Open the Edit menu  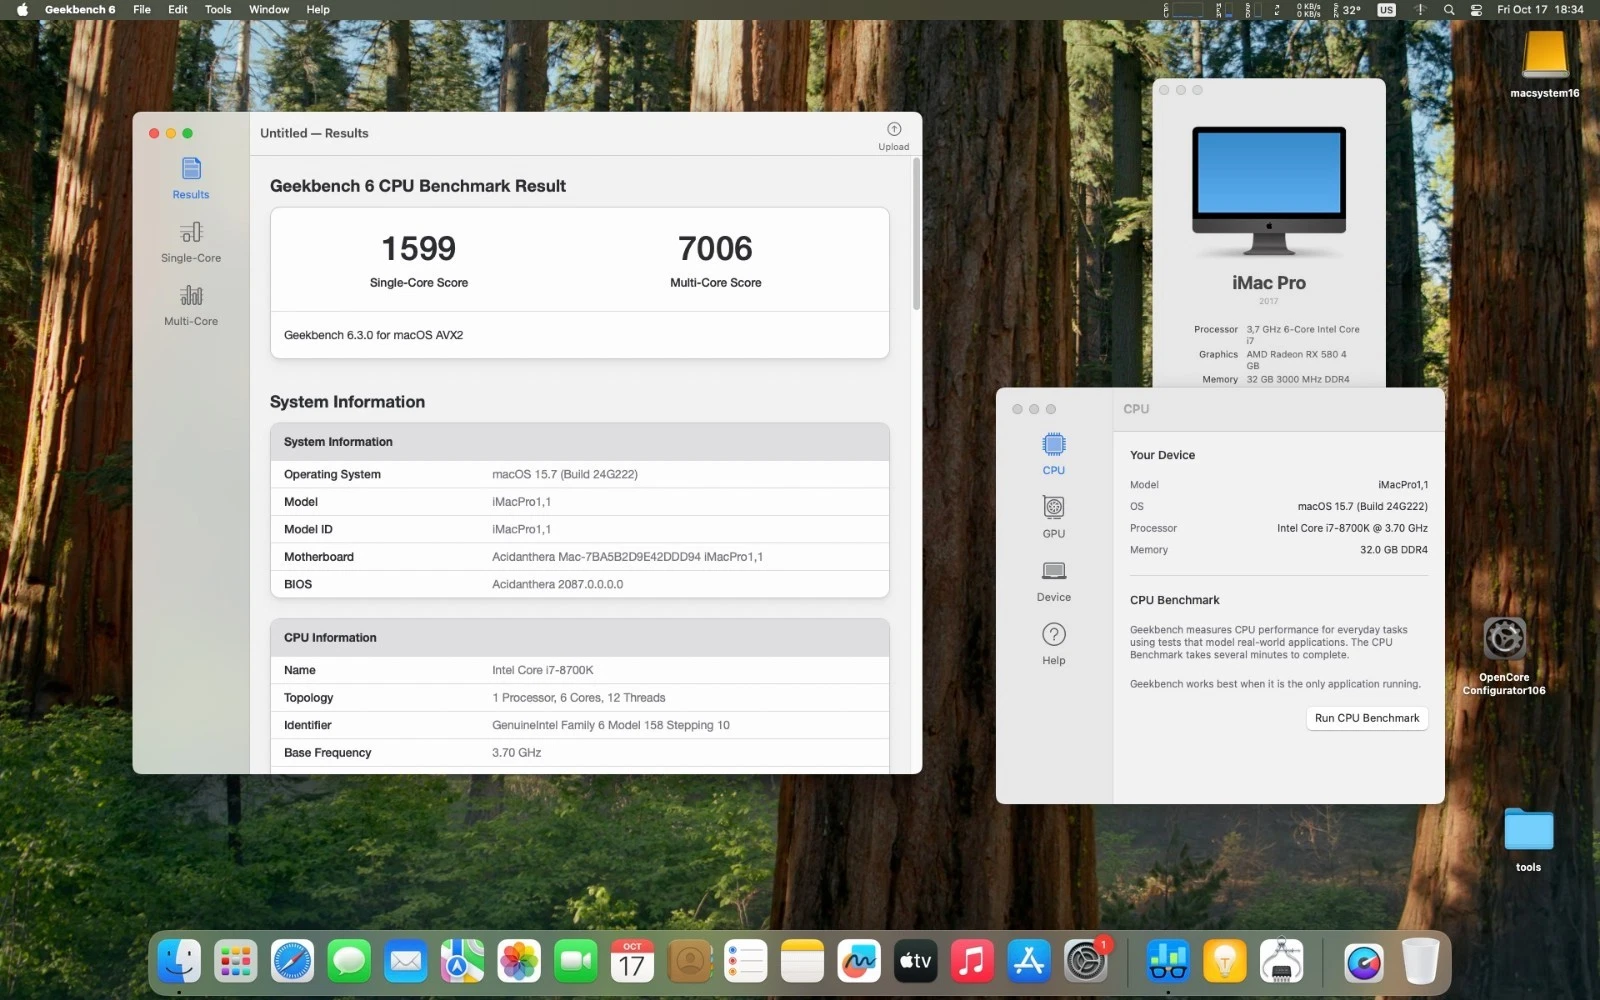click(178, 9)
